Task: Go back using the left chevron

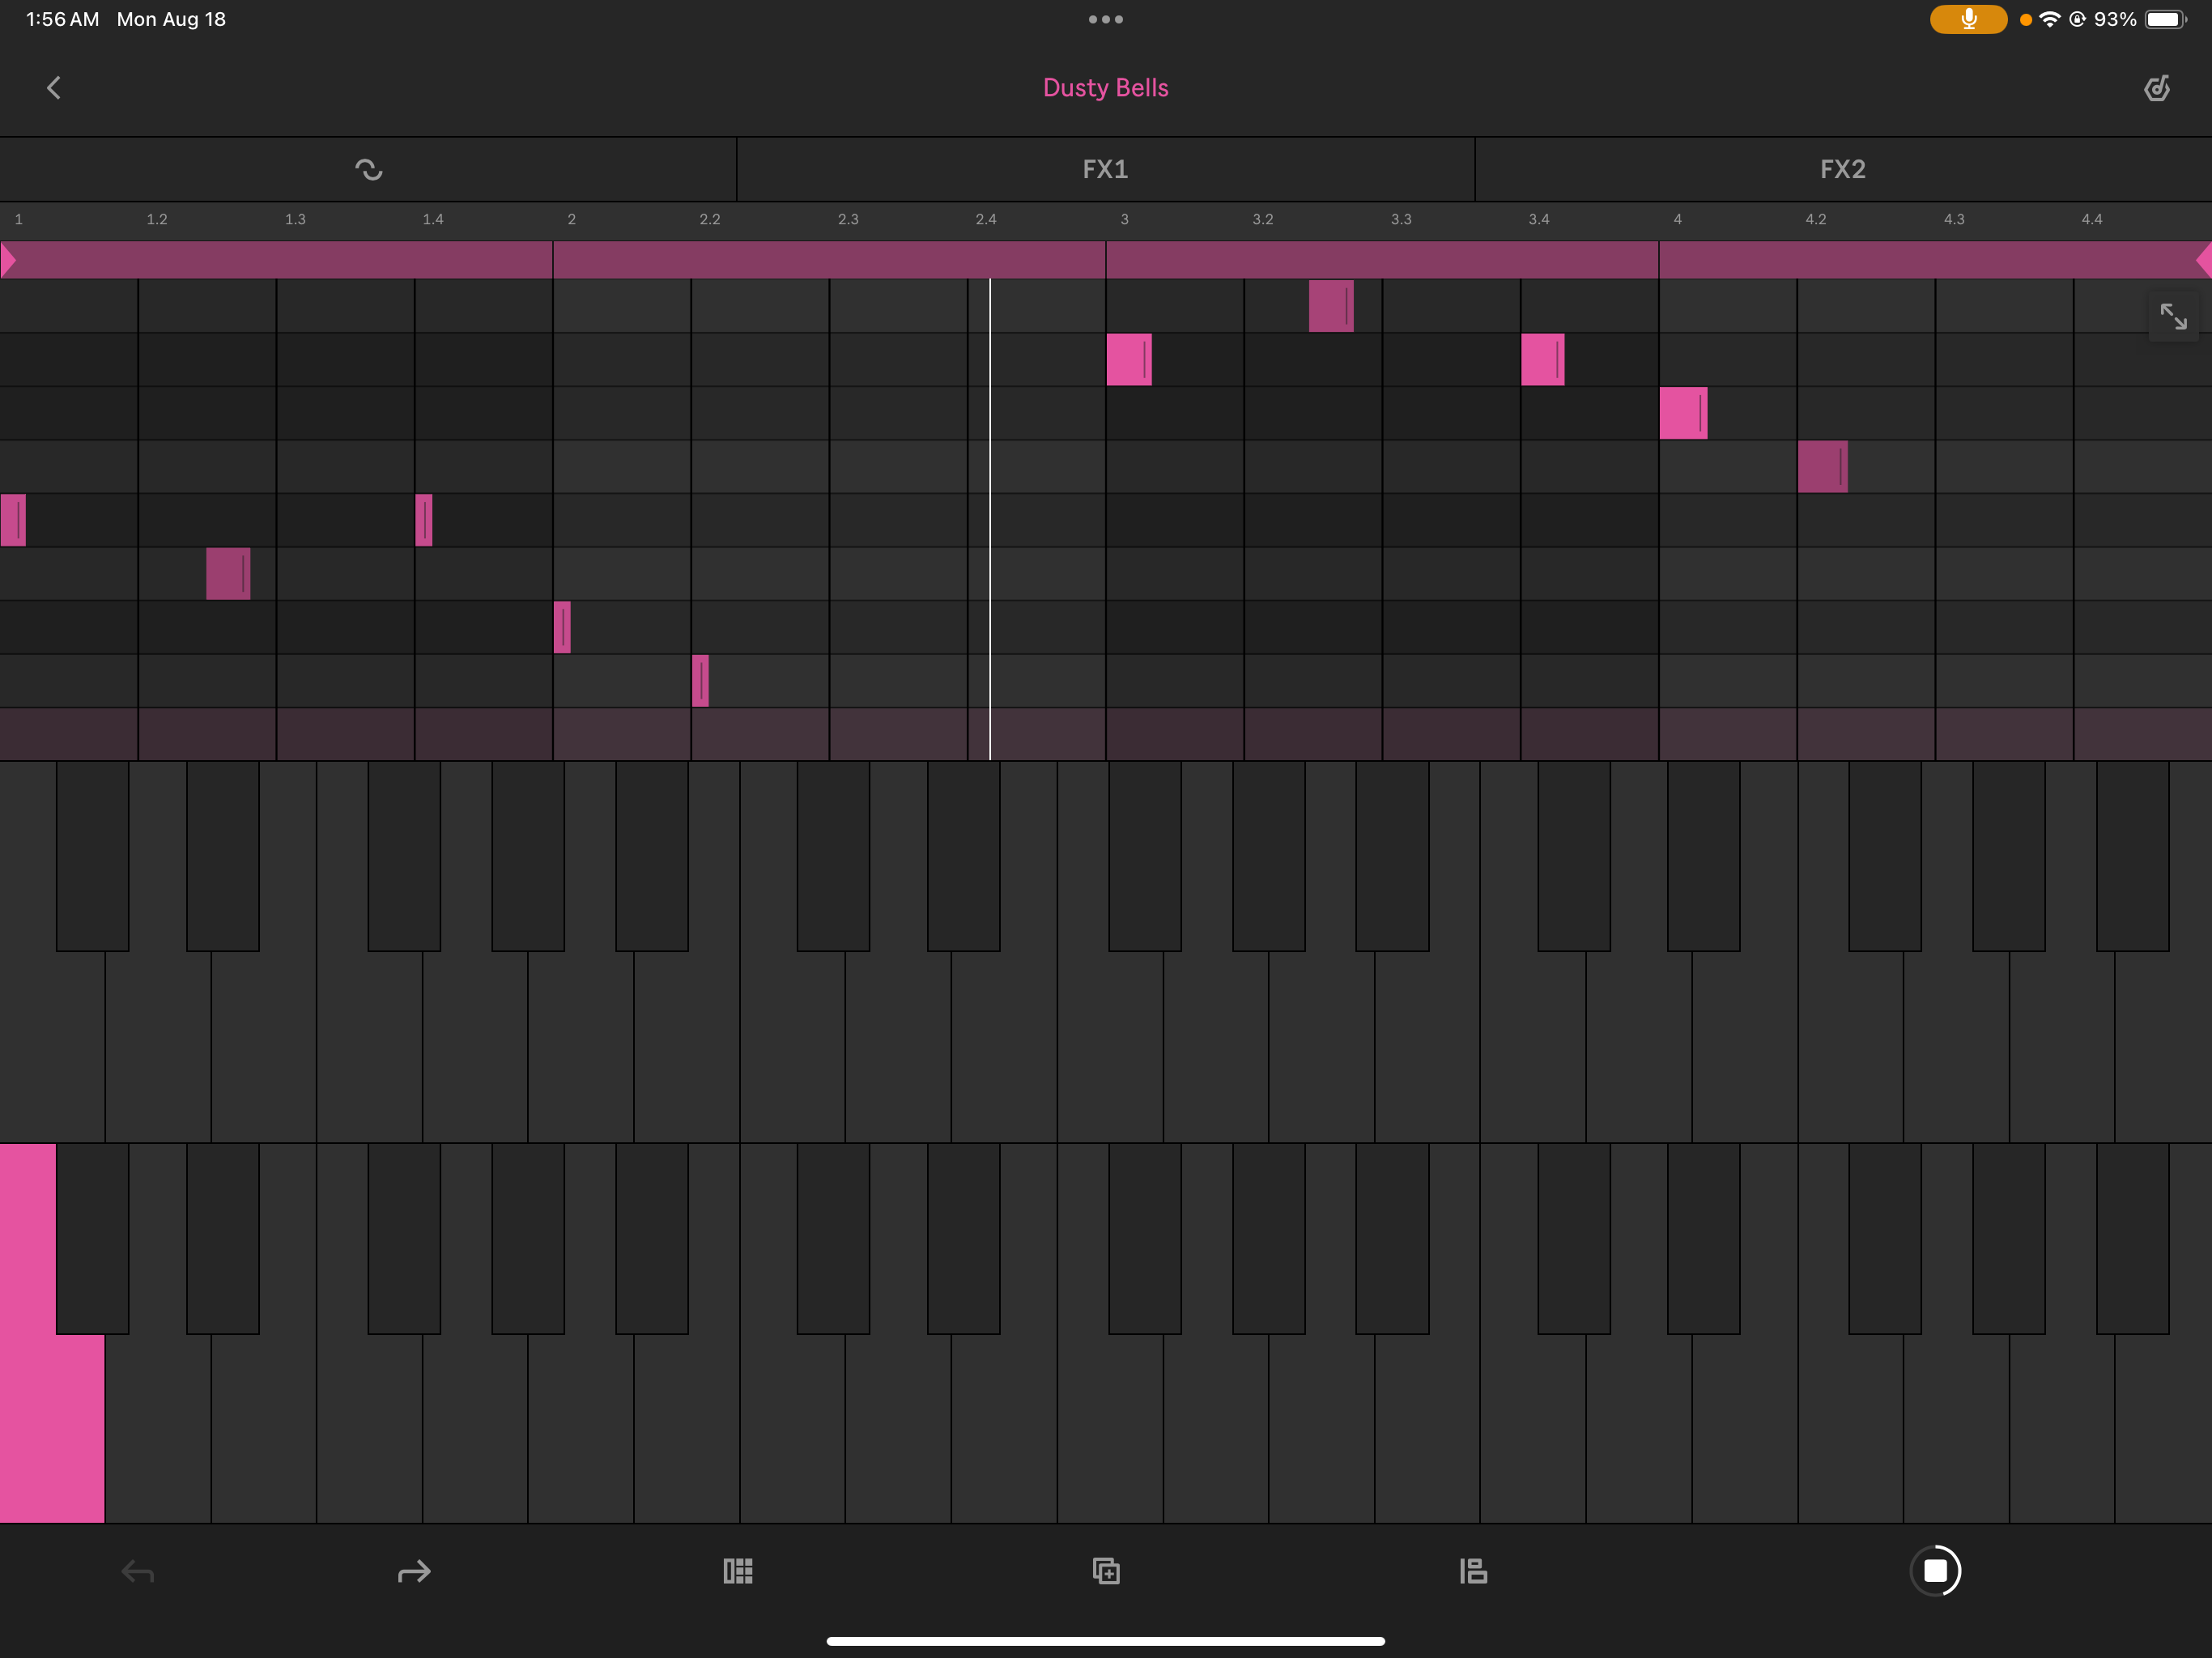Action: (54, 88)
